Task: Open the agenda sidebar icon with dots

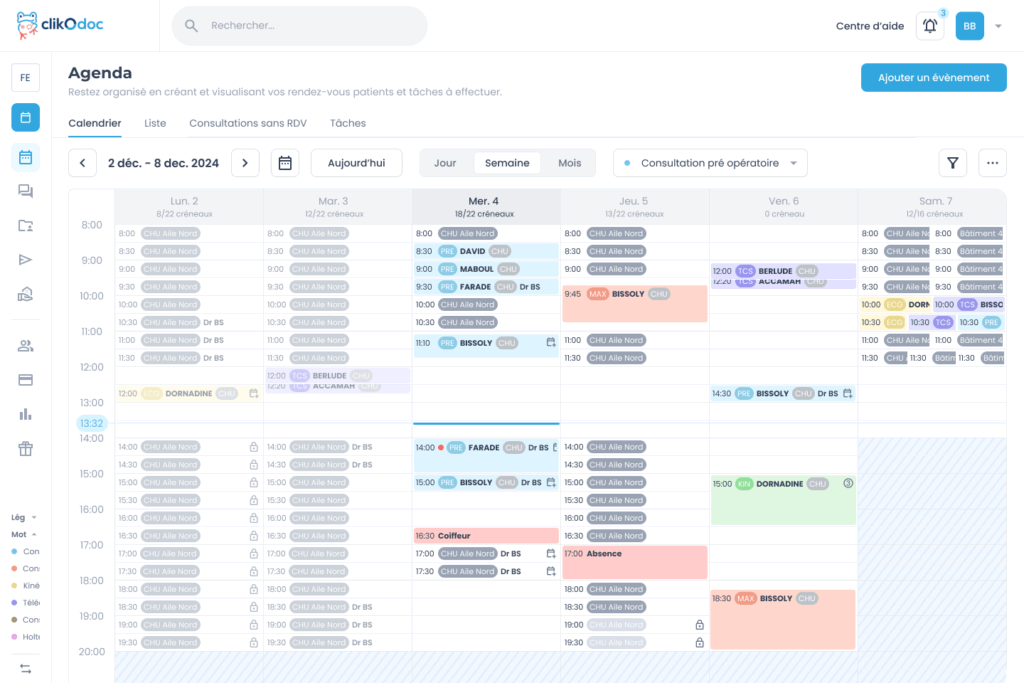Action: [25, 157]
